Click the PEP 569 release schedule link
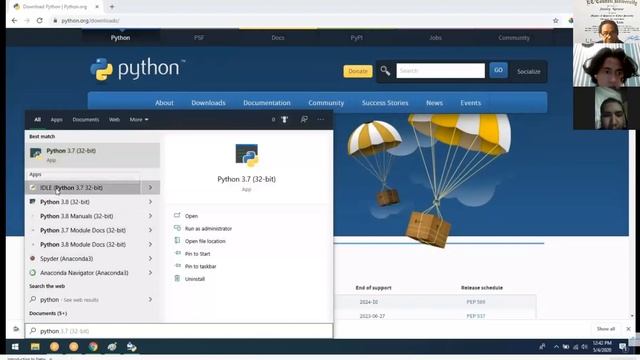This screenshot has height=360, width=640. point(476,302)
